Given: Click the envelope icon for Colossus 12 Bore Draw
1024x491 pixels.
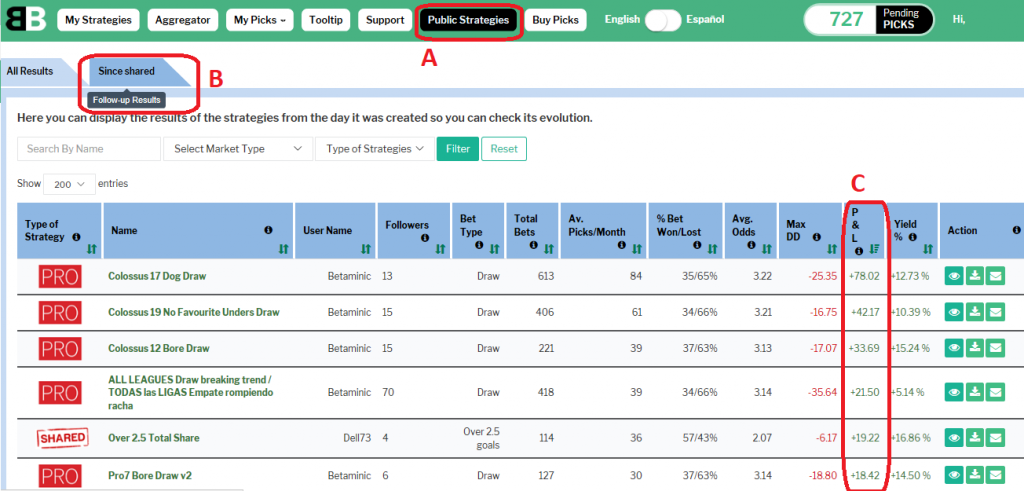Looking at the screenshot, I should click(x=995, y=348).
